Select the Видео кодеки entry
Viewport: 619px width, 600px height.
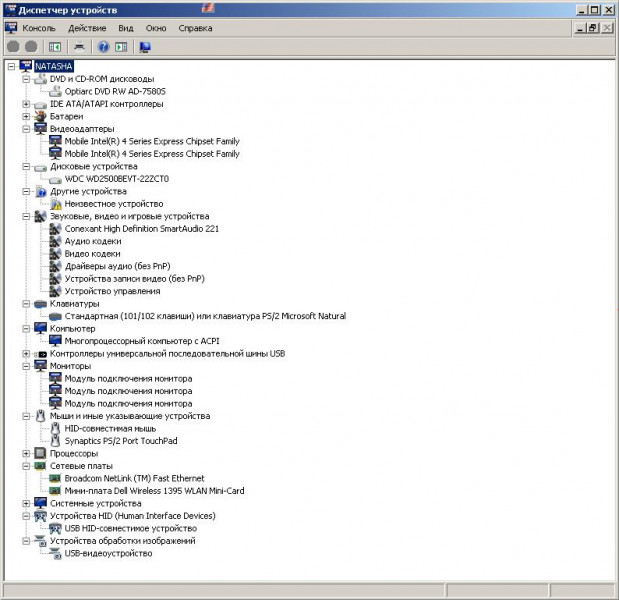(x=92, y=254)
